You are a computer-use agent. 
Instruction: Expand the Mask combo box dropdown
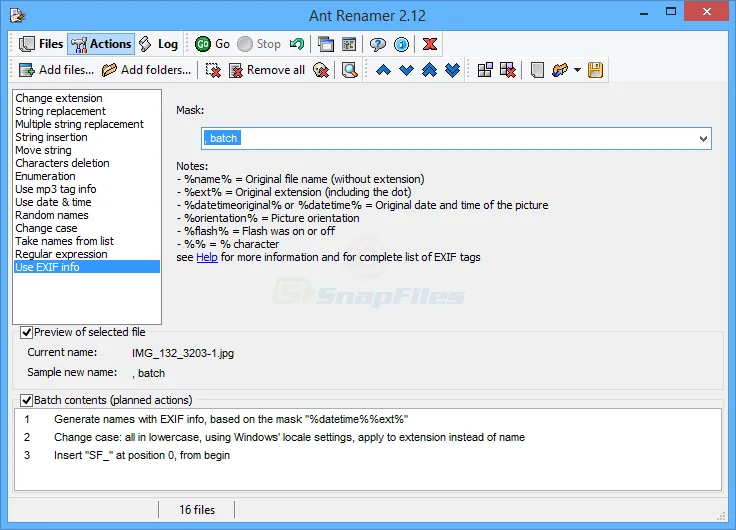pos(703,138)
